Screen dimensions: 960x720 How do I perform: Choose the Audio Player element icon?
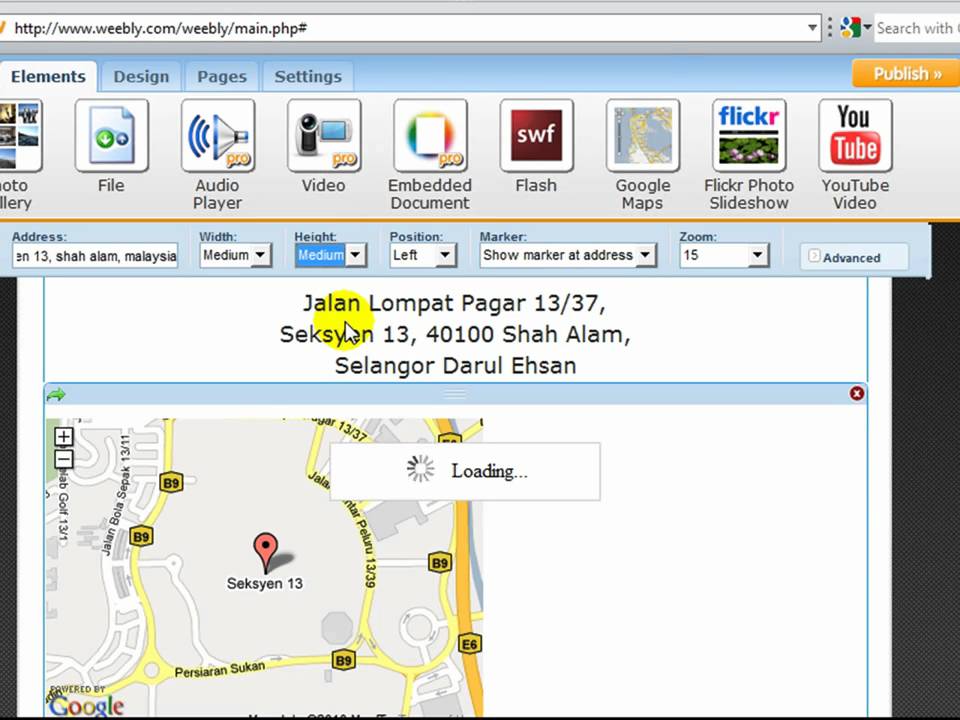(x=218, y=135)
